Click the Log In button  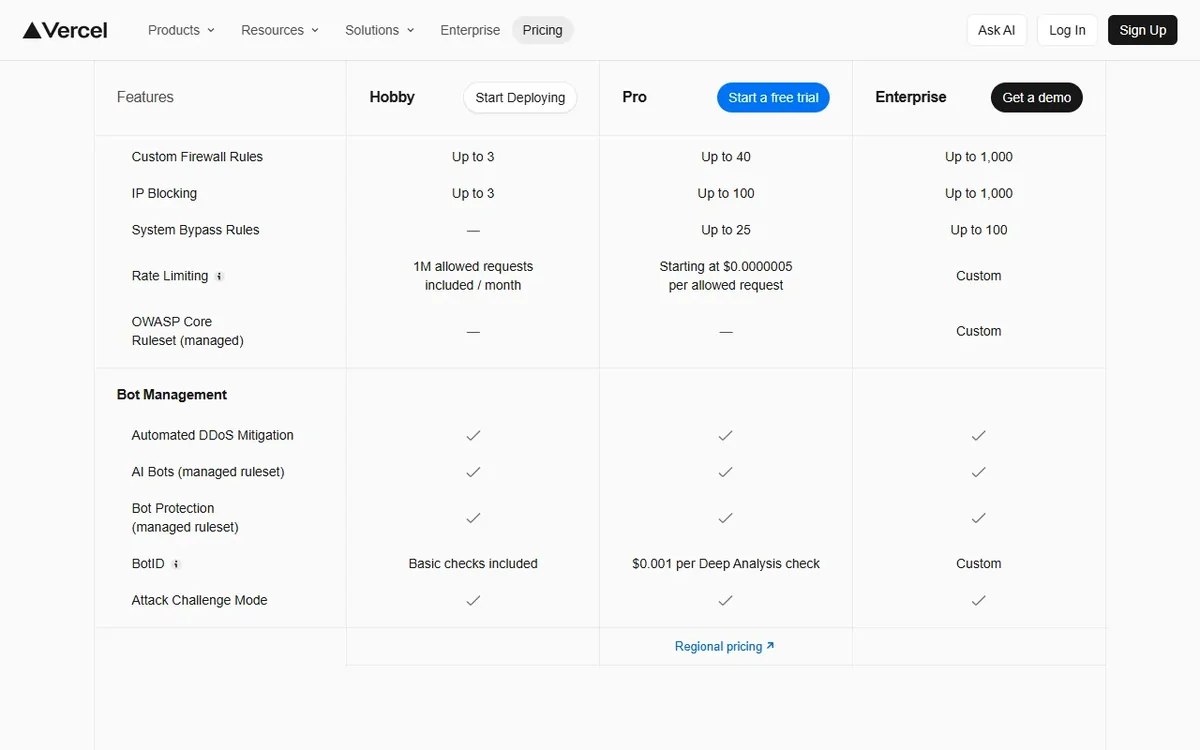point(1067,30)
